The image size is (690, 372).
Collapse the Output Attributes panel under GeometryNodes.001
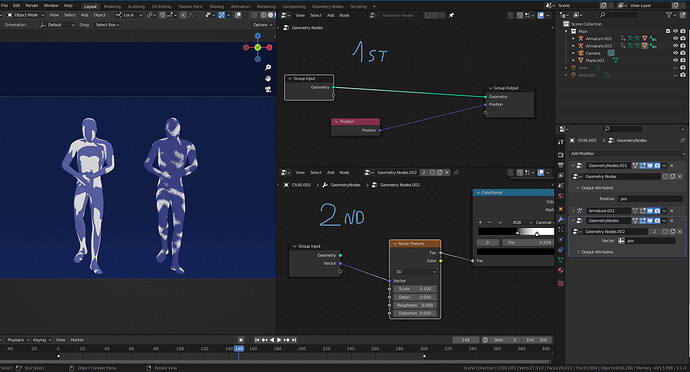click(578, 188)
